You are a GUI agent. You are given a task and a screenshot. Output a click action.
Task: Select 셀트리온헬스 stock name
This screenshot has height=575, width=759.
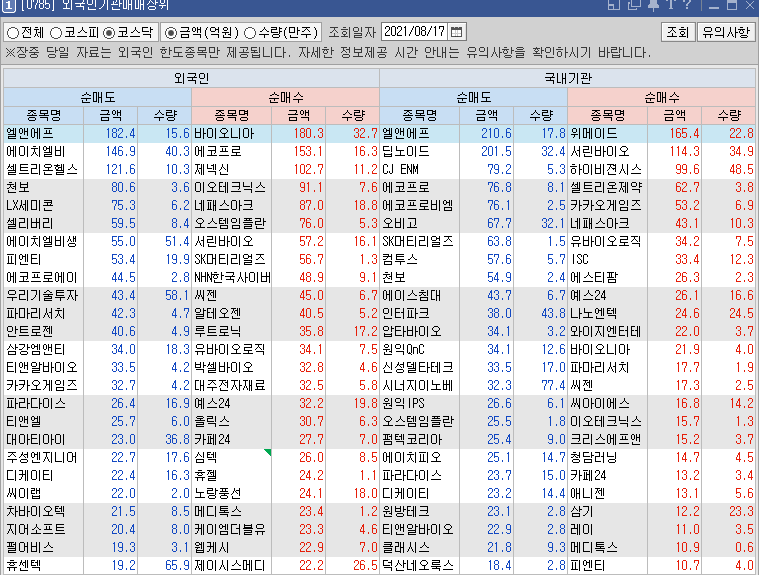(x=42, y=169)
